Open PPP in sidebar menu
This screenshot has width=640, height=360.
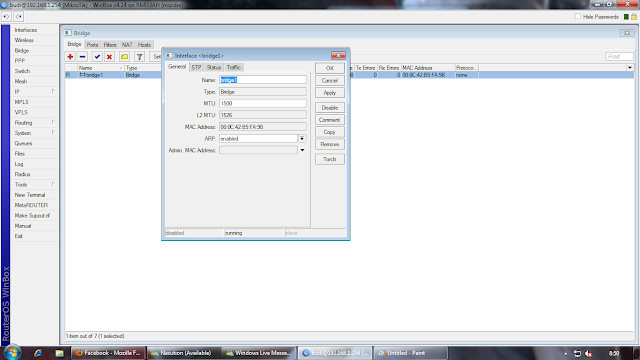(20, 61)
